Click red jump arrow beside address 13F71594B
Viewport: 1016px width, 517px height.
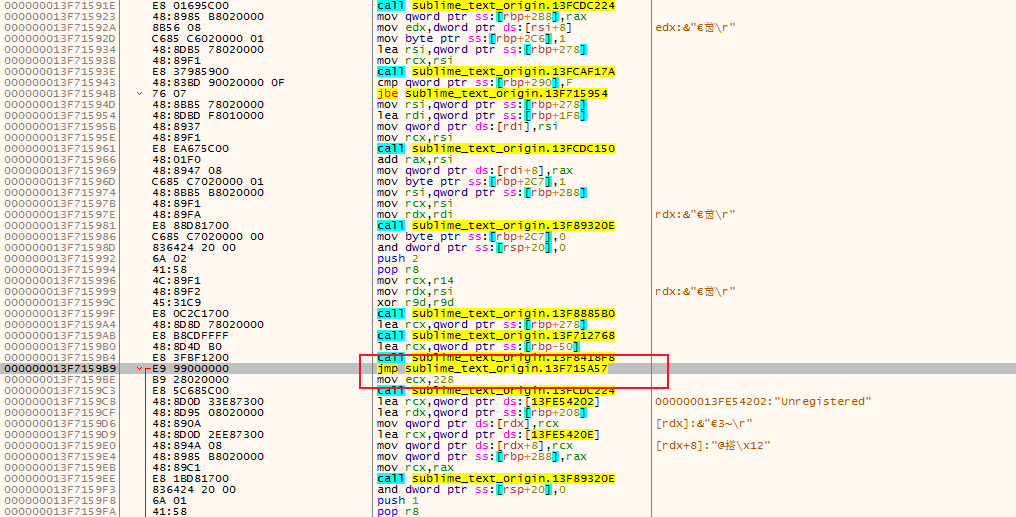tap(139, 94)
